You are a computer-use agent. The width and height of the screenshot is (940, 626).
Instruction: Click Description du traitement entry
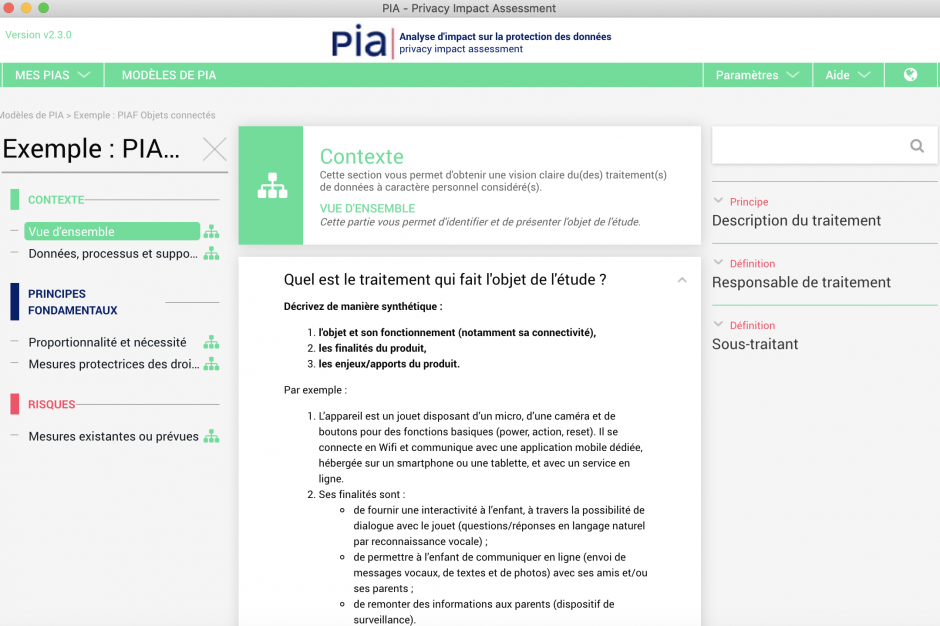tap(796, 221)
